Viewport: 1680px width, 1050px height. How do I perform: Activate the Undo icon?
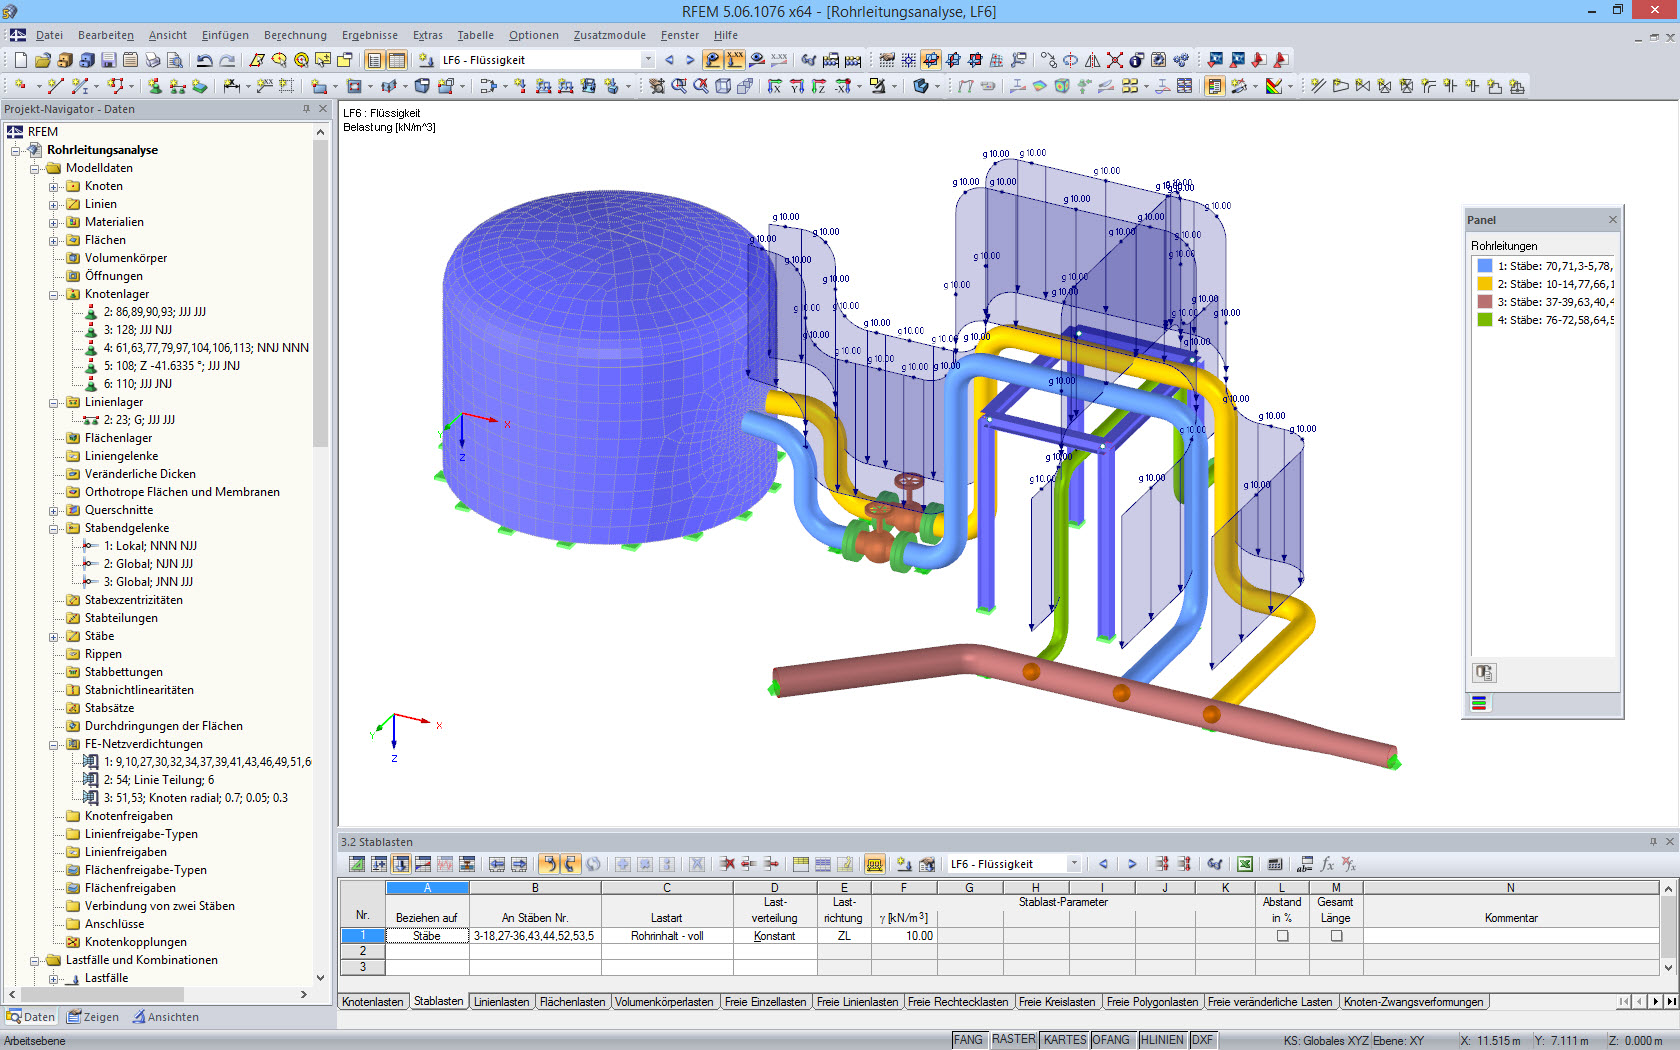(202, 59)
